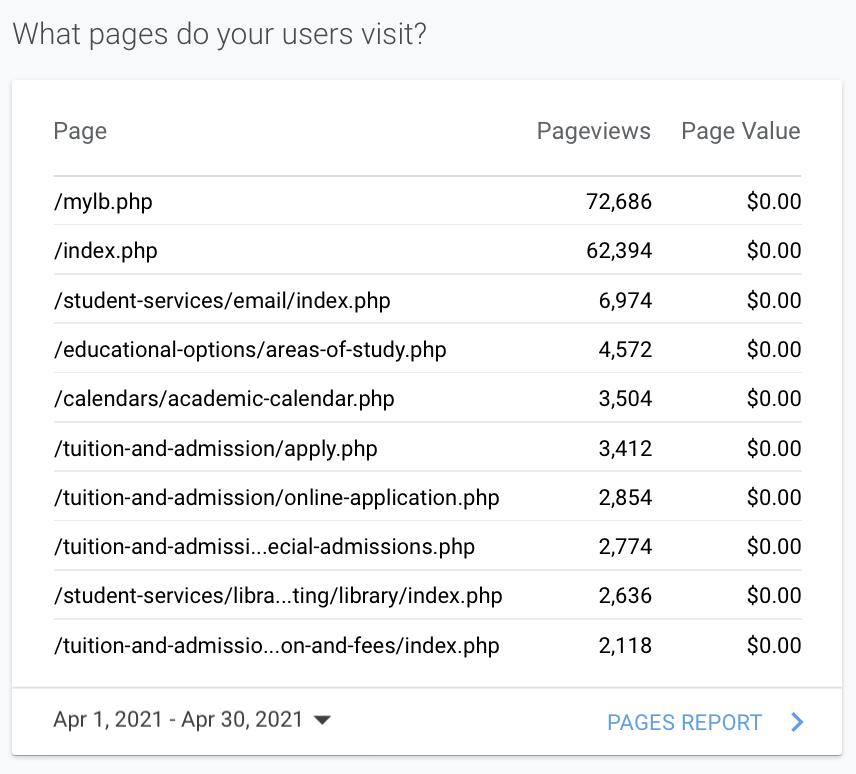This screenshot has height=774, width=856.
Task: Click the Pageviews column header
Action: [593, 131]
